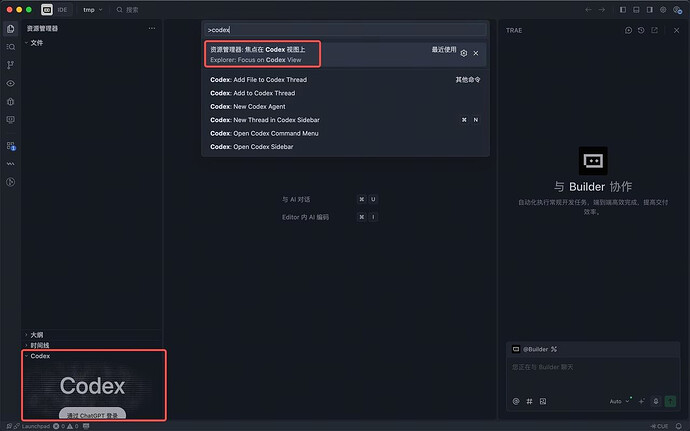Click the Builder chat input field
Viewport: 690px width, 431px height.
[592, 374]
